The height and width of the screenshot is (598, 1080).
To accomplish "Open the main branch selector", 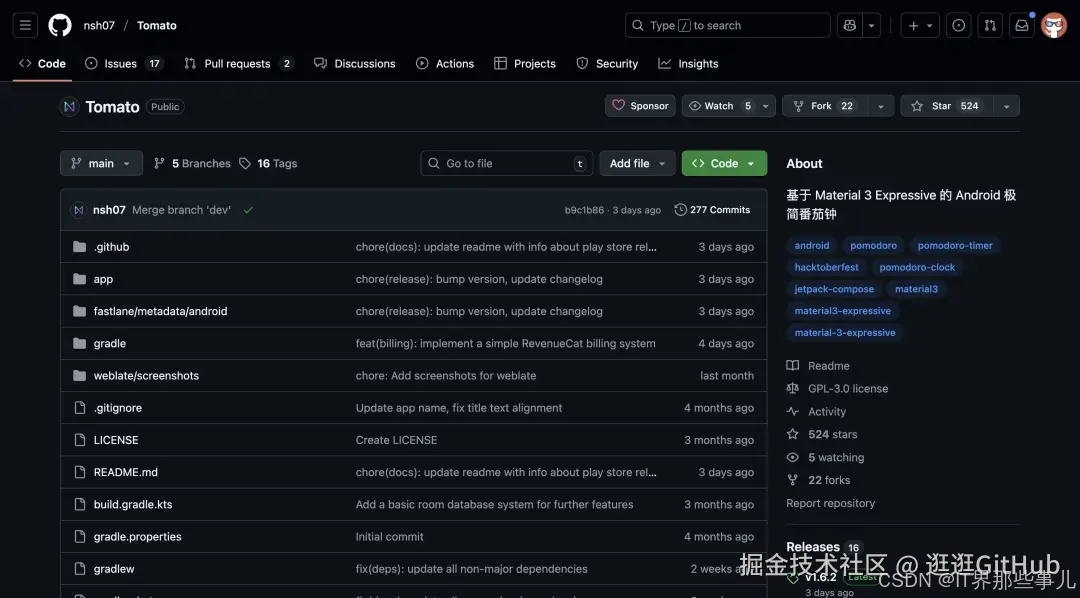I will click(x=101, y=163).
